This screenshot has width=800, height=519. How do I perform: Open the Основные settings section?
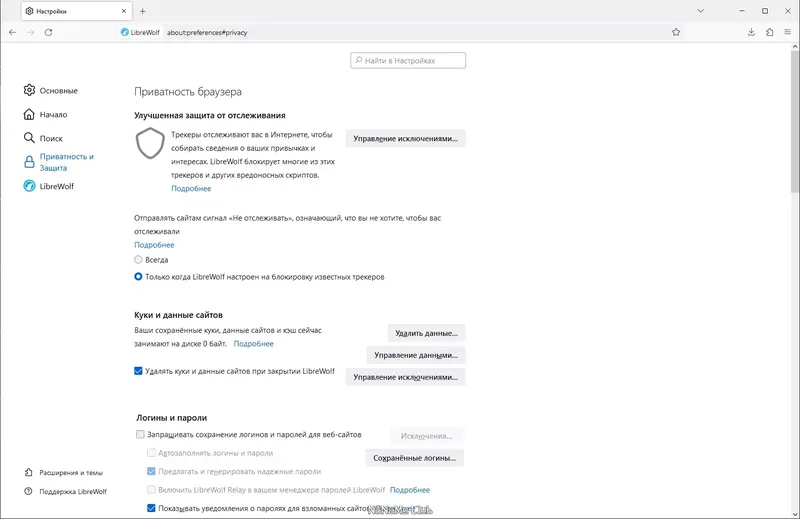tap(58, 90)
